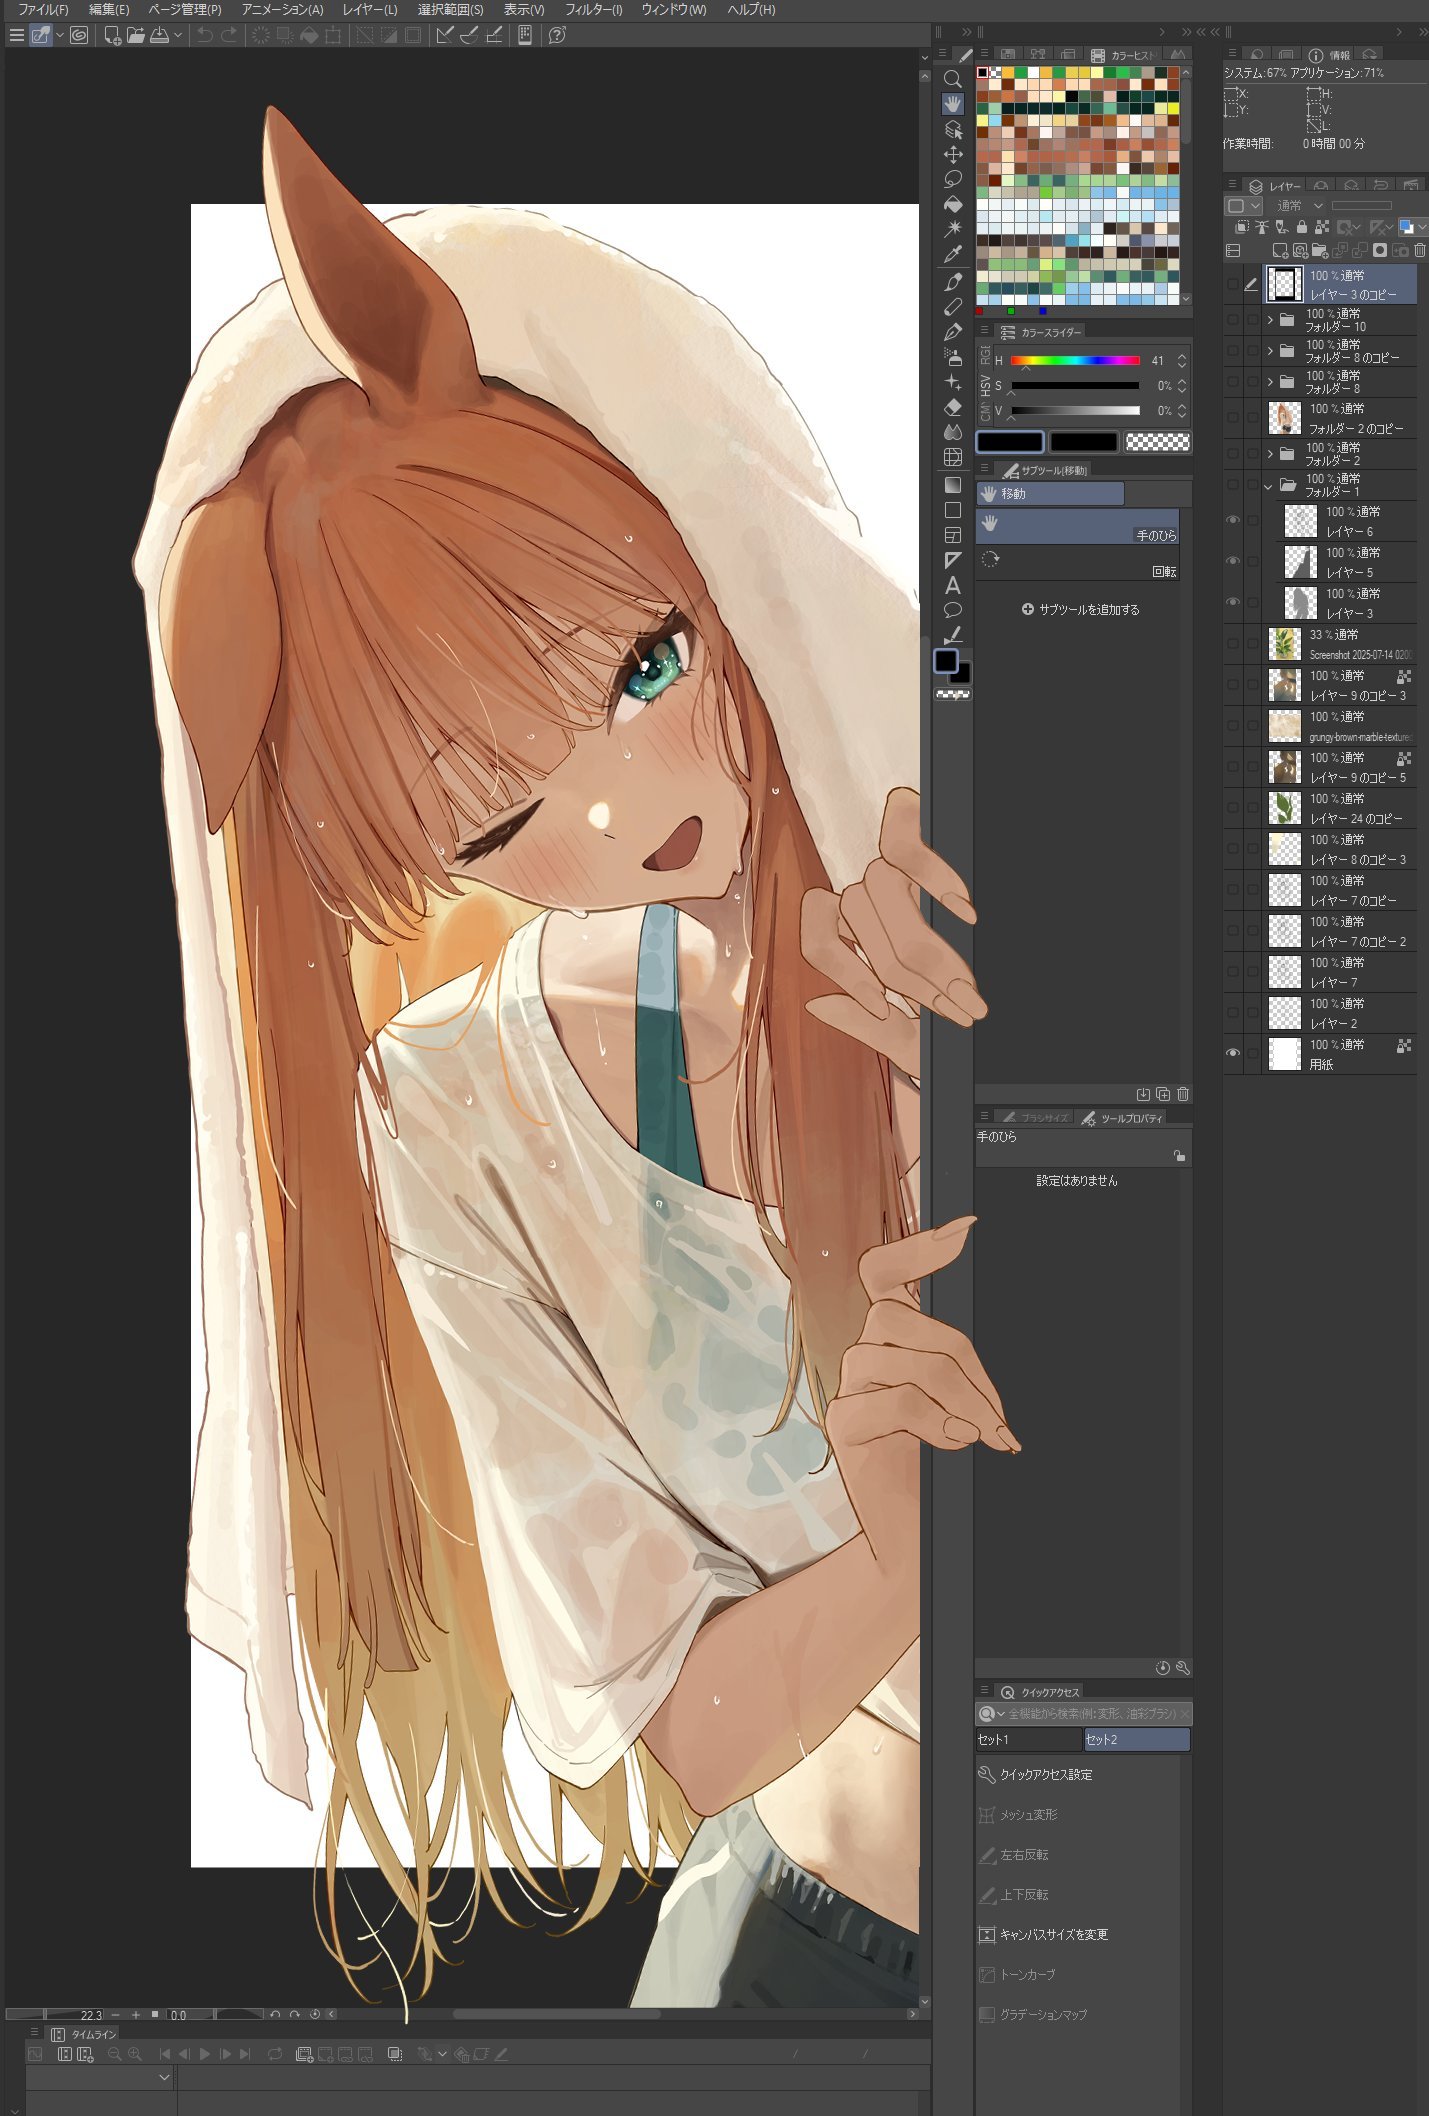Choose the Text tool (A icon)
The image size is (1429, 2116).
(953, 585)
